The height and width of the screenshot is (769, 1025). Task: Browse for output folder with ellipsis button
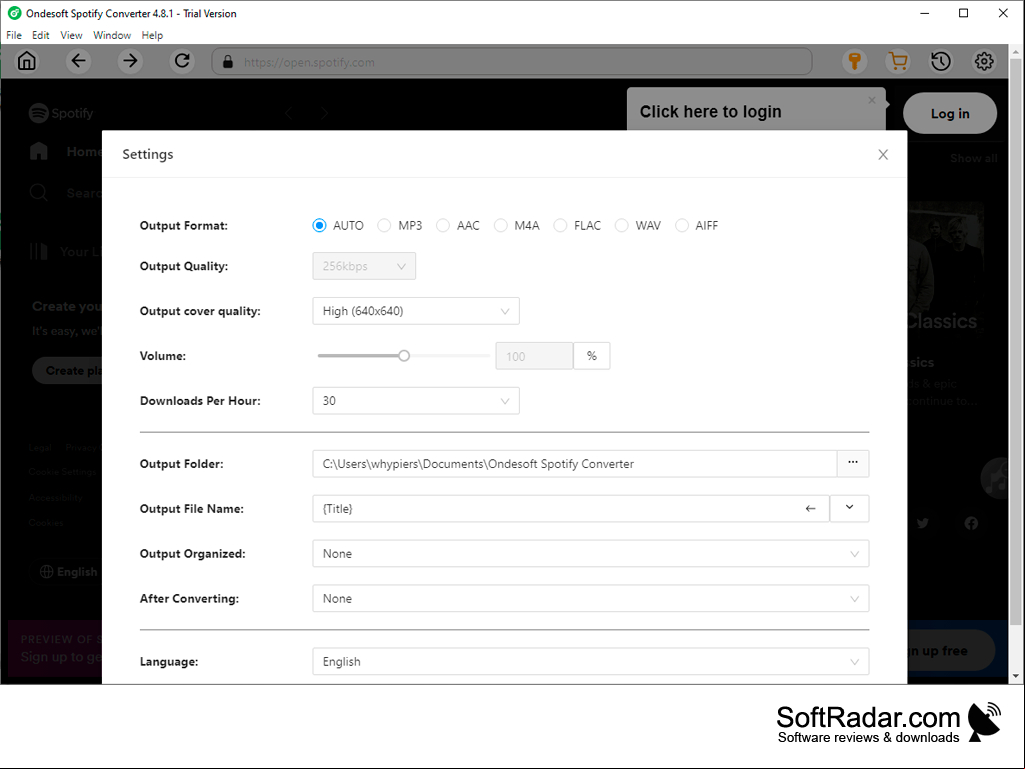[853, 463]
